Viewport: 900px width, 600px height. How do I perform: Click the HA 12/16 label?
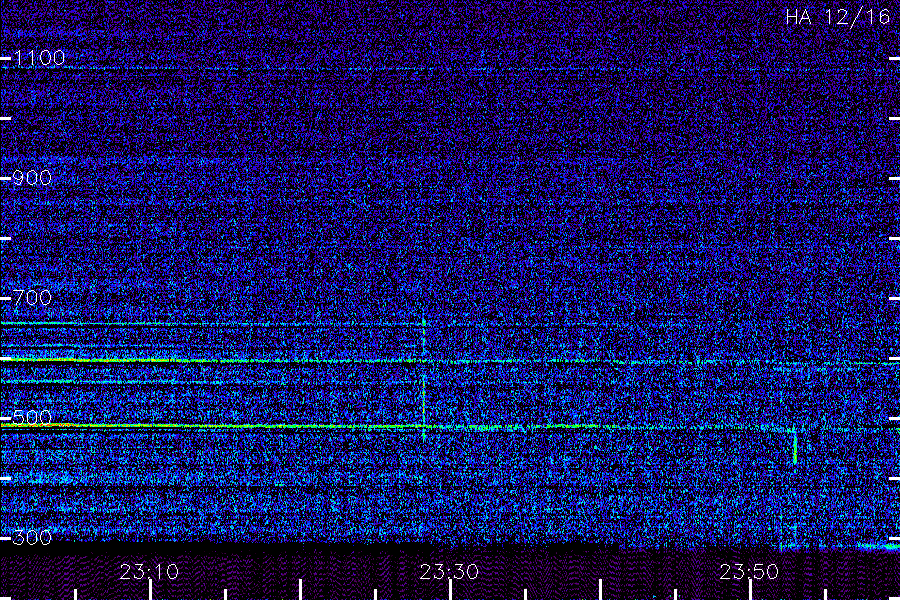pos(837,17)
